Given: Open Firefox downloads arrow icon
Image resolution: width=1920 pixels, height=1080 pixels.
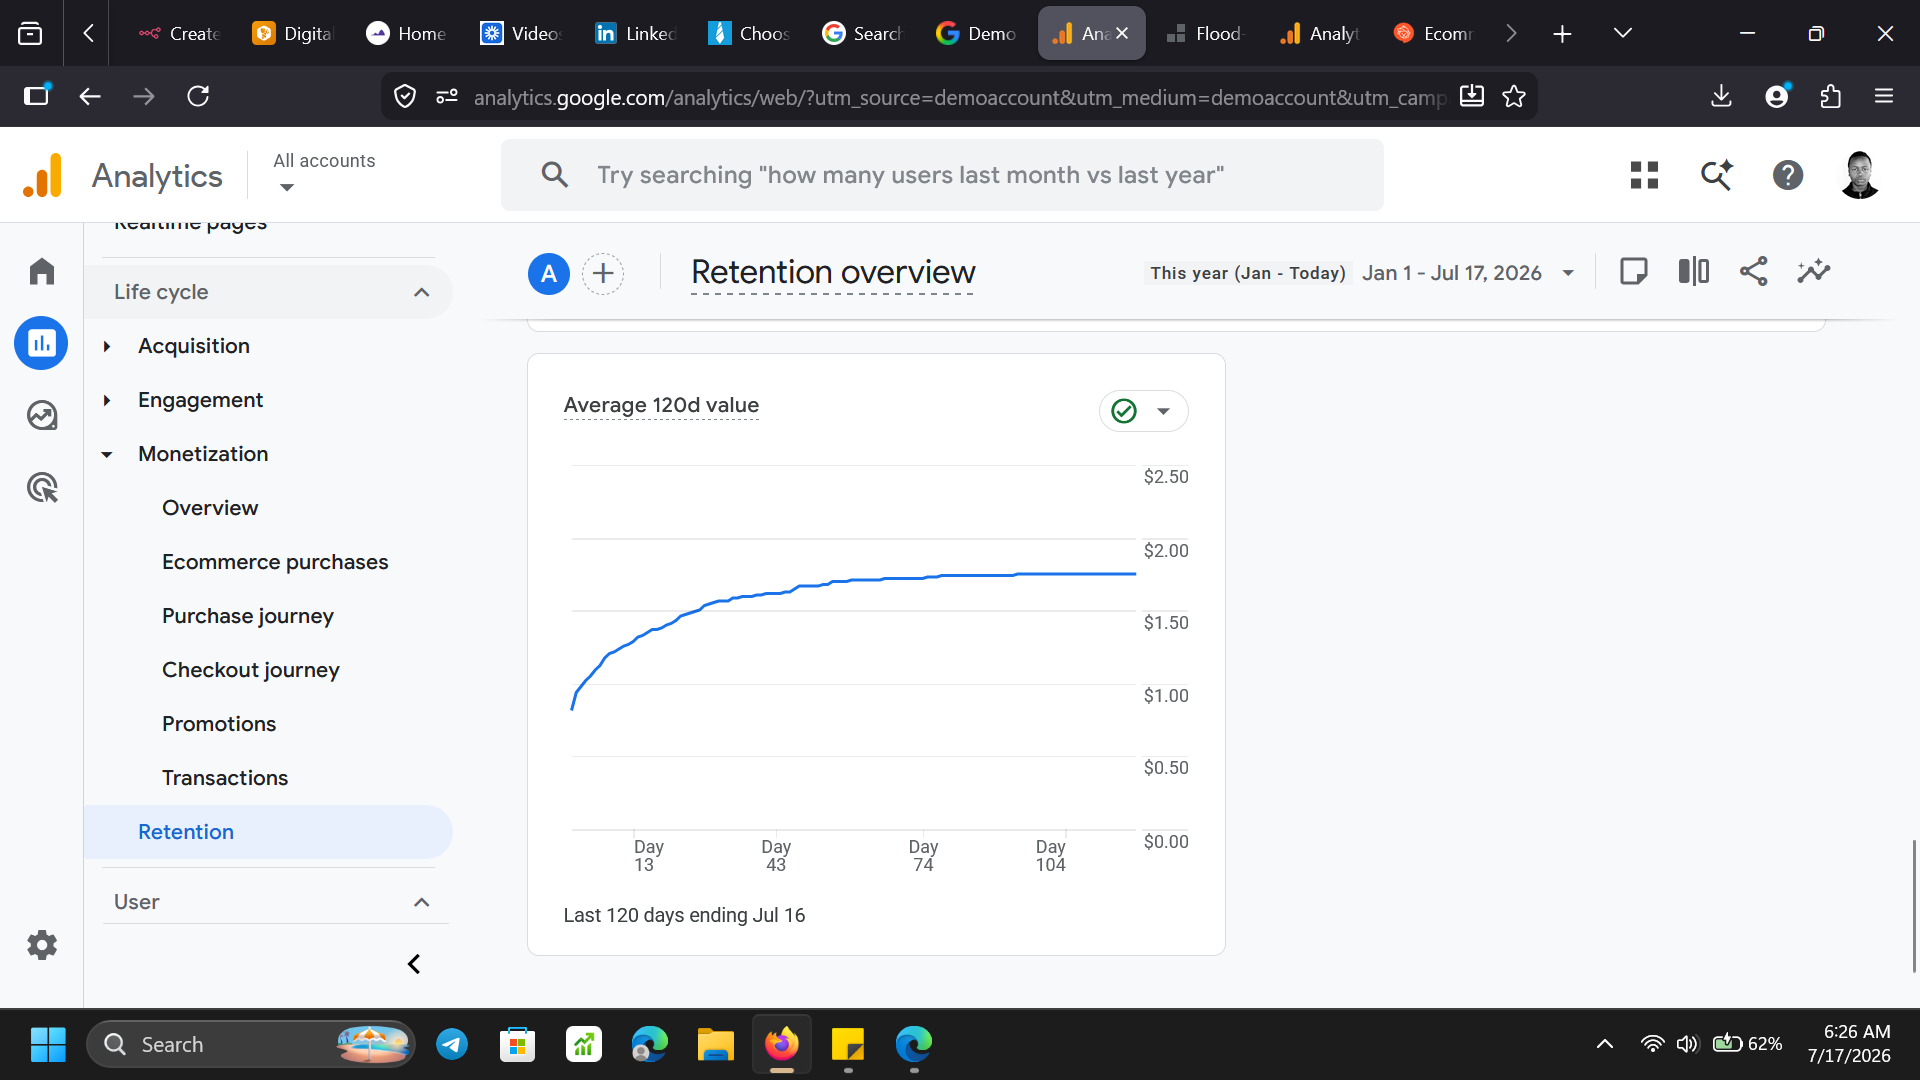Looking at the screenshot, I should (x=1721, y=96).
